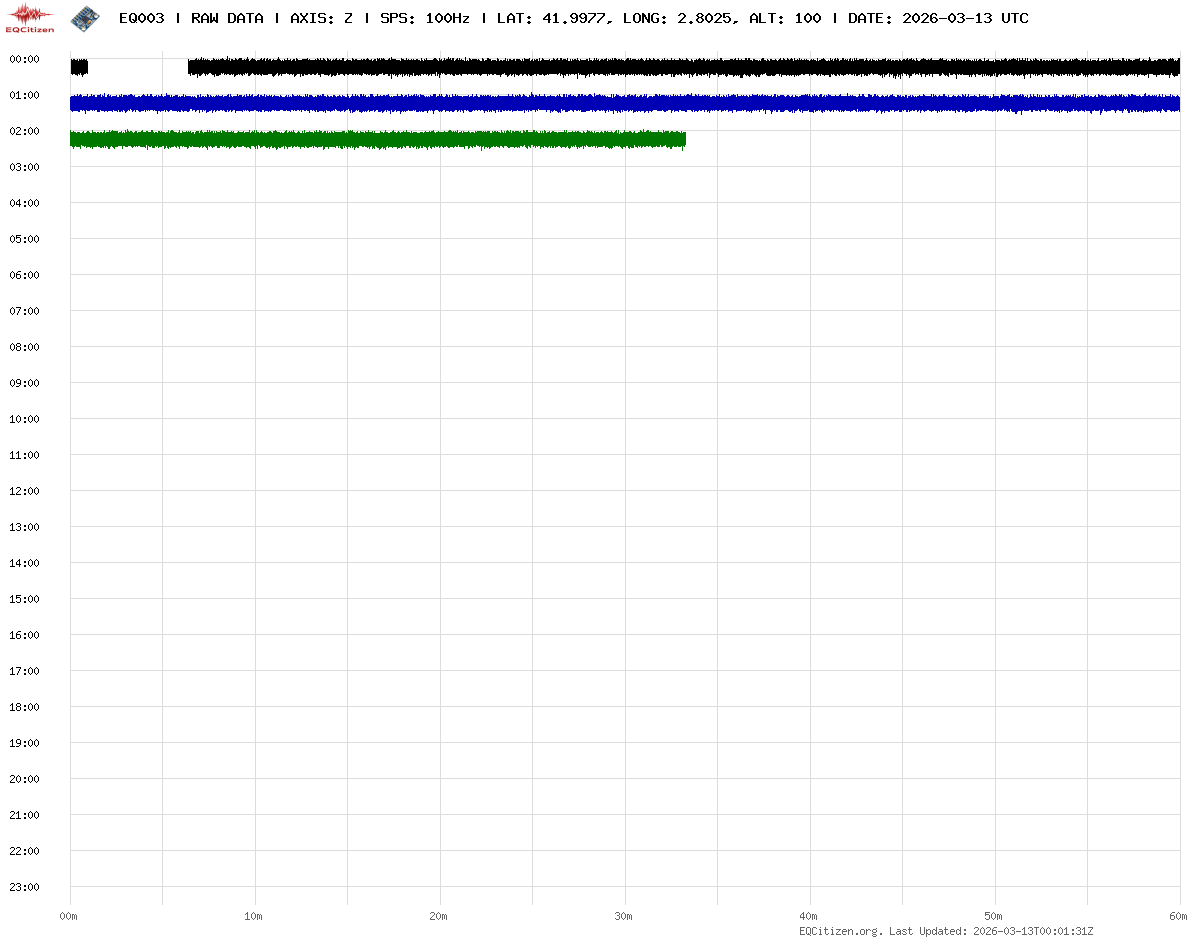Click the black 00:00 seismic trace
Screen dimensions: 1200x940
680,67
